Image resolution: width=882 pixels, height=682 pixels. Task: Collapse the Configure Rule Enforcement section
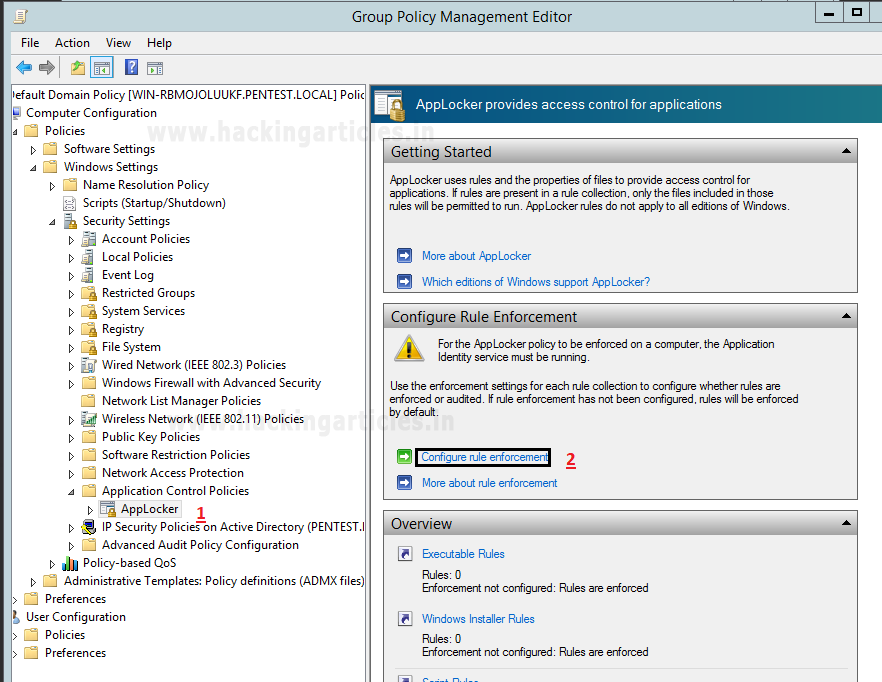846,316
